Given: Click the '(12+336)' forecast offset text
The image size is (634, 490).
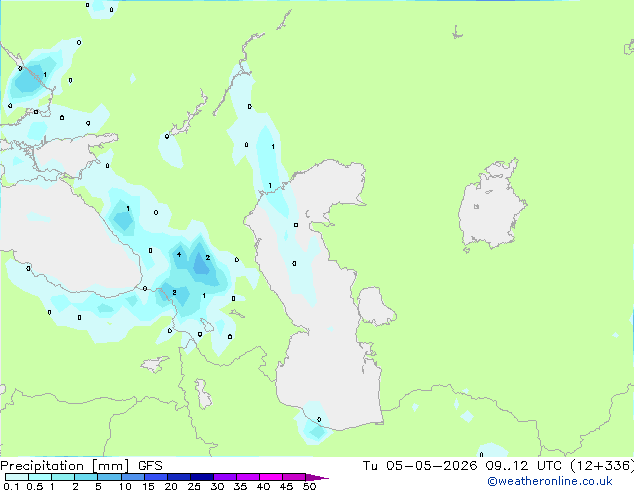Looking at the screenshot, I should click(602, 466).
